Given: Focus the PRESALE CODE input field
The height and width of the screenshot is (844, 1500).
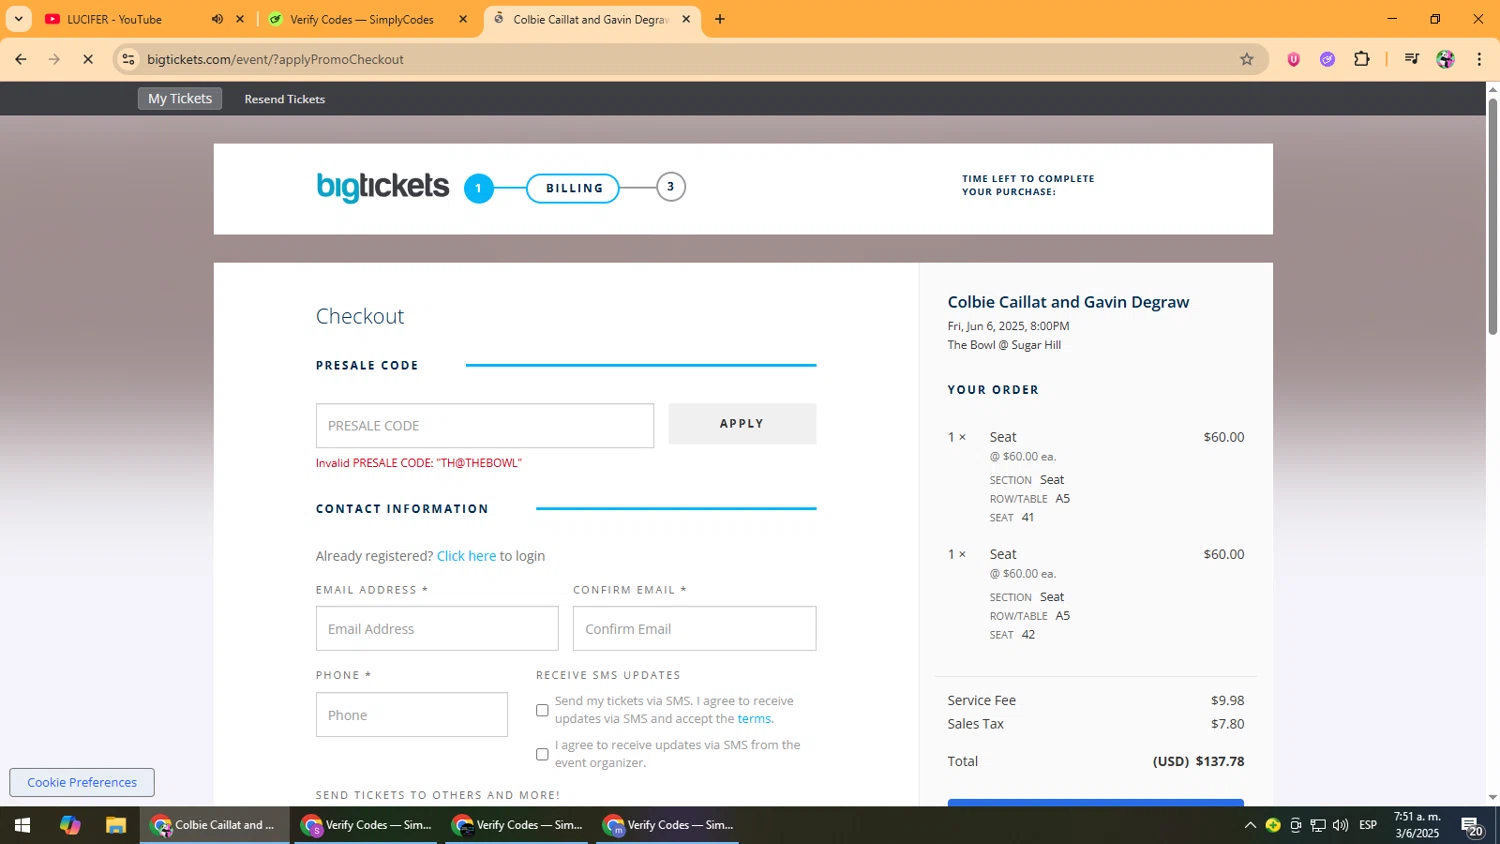Looking at the screenshot, I should [485, 426].
